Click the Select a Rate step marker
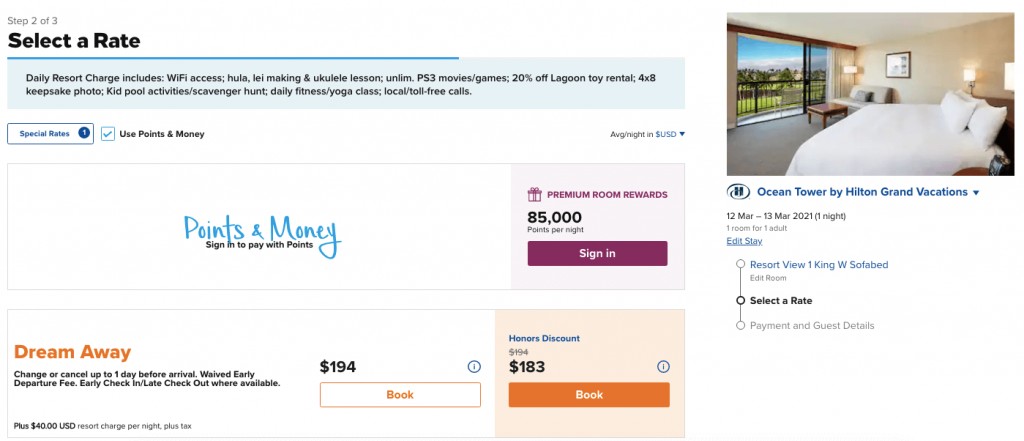This screenshot has height=441, width=1024. tap(741, 300)
